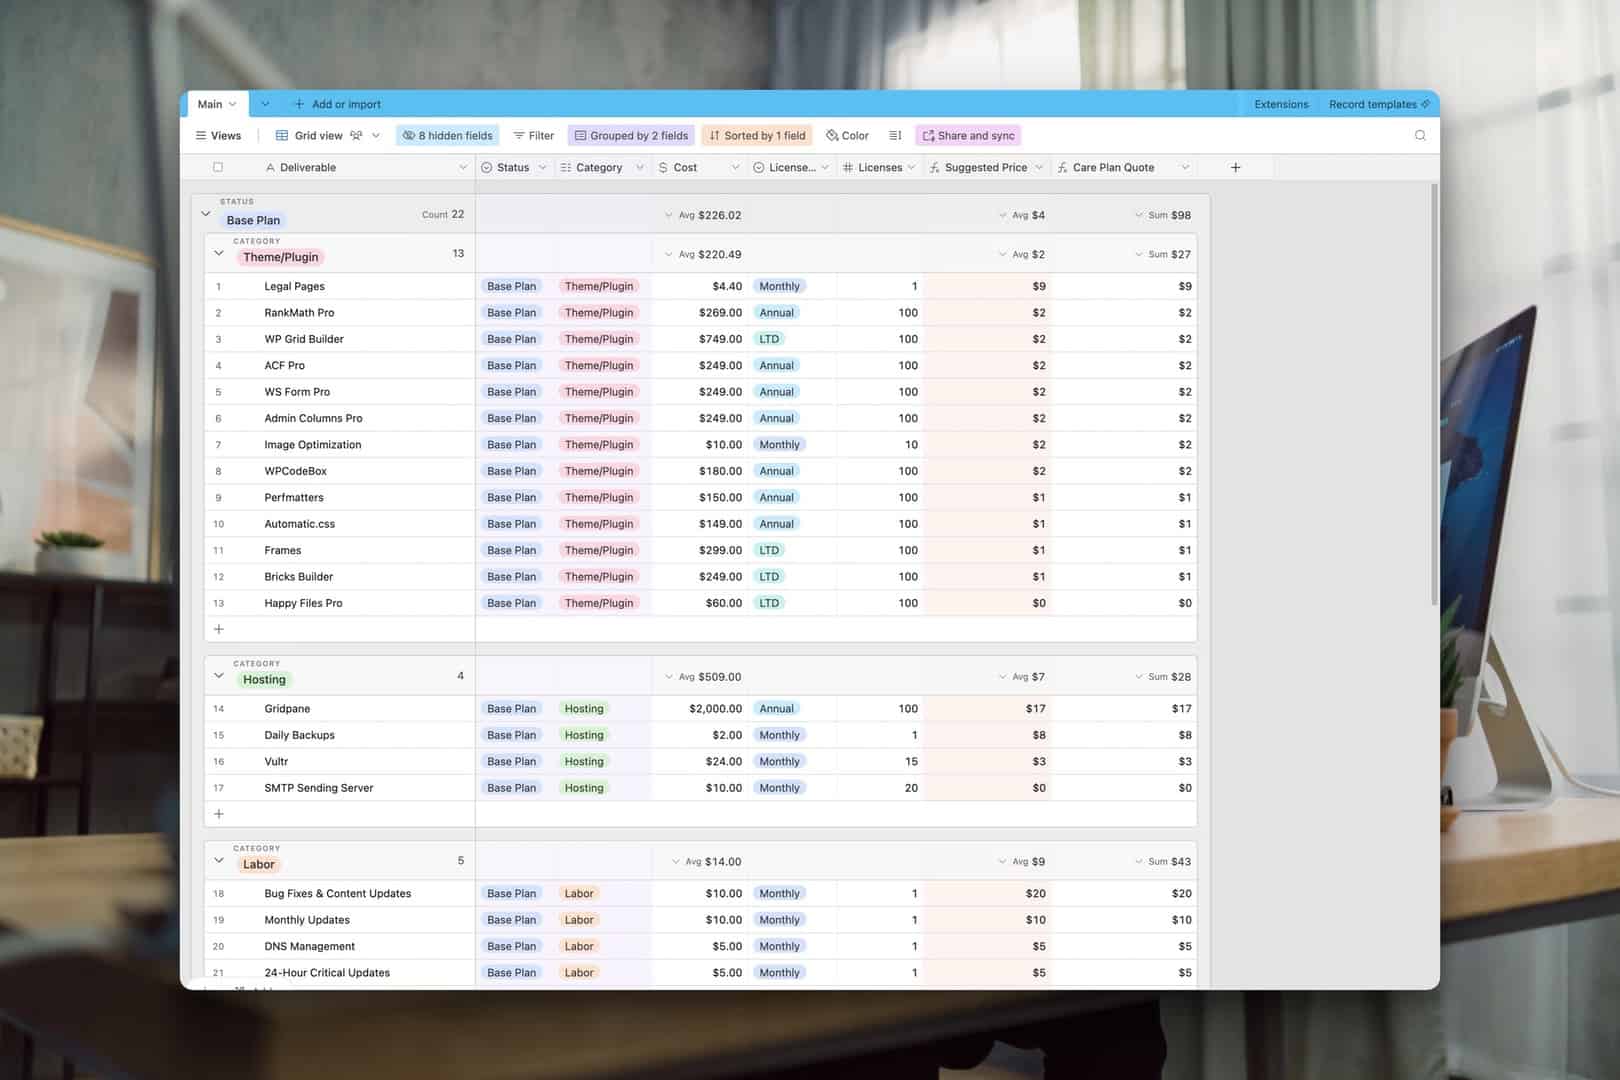Click Cost column header
This screenshot has height=1080, width=1620.
[x=698, y=167]
